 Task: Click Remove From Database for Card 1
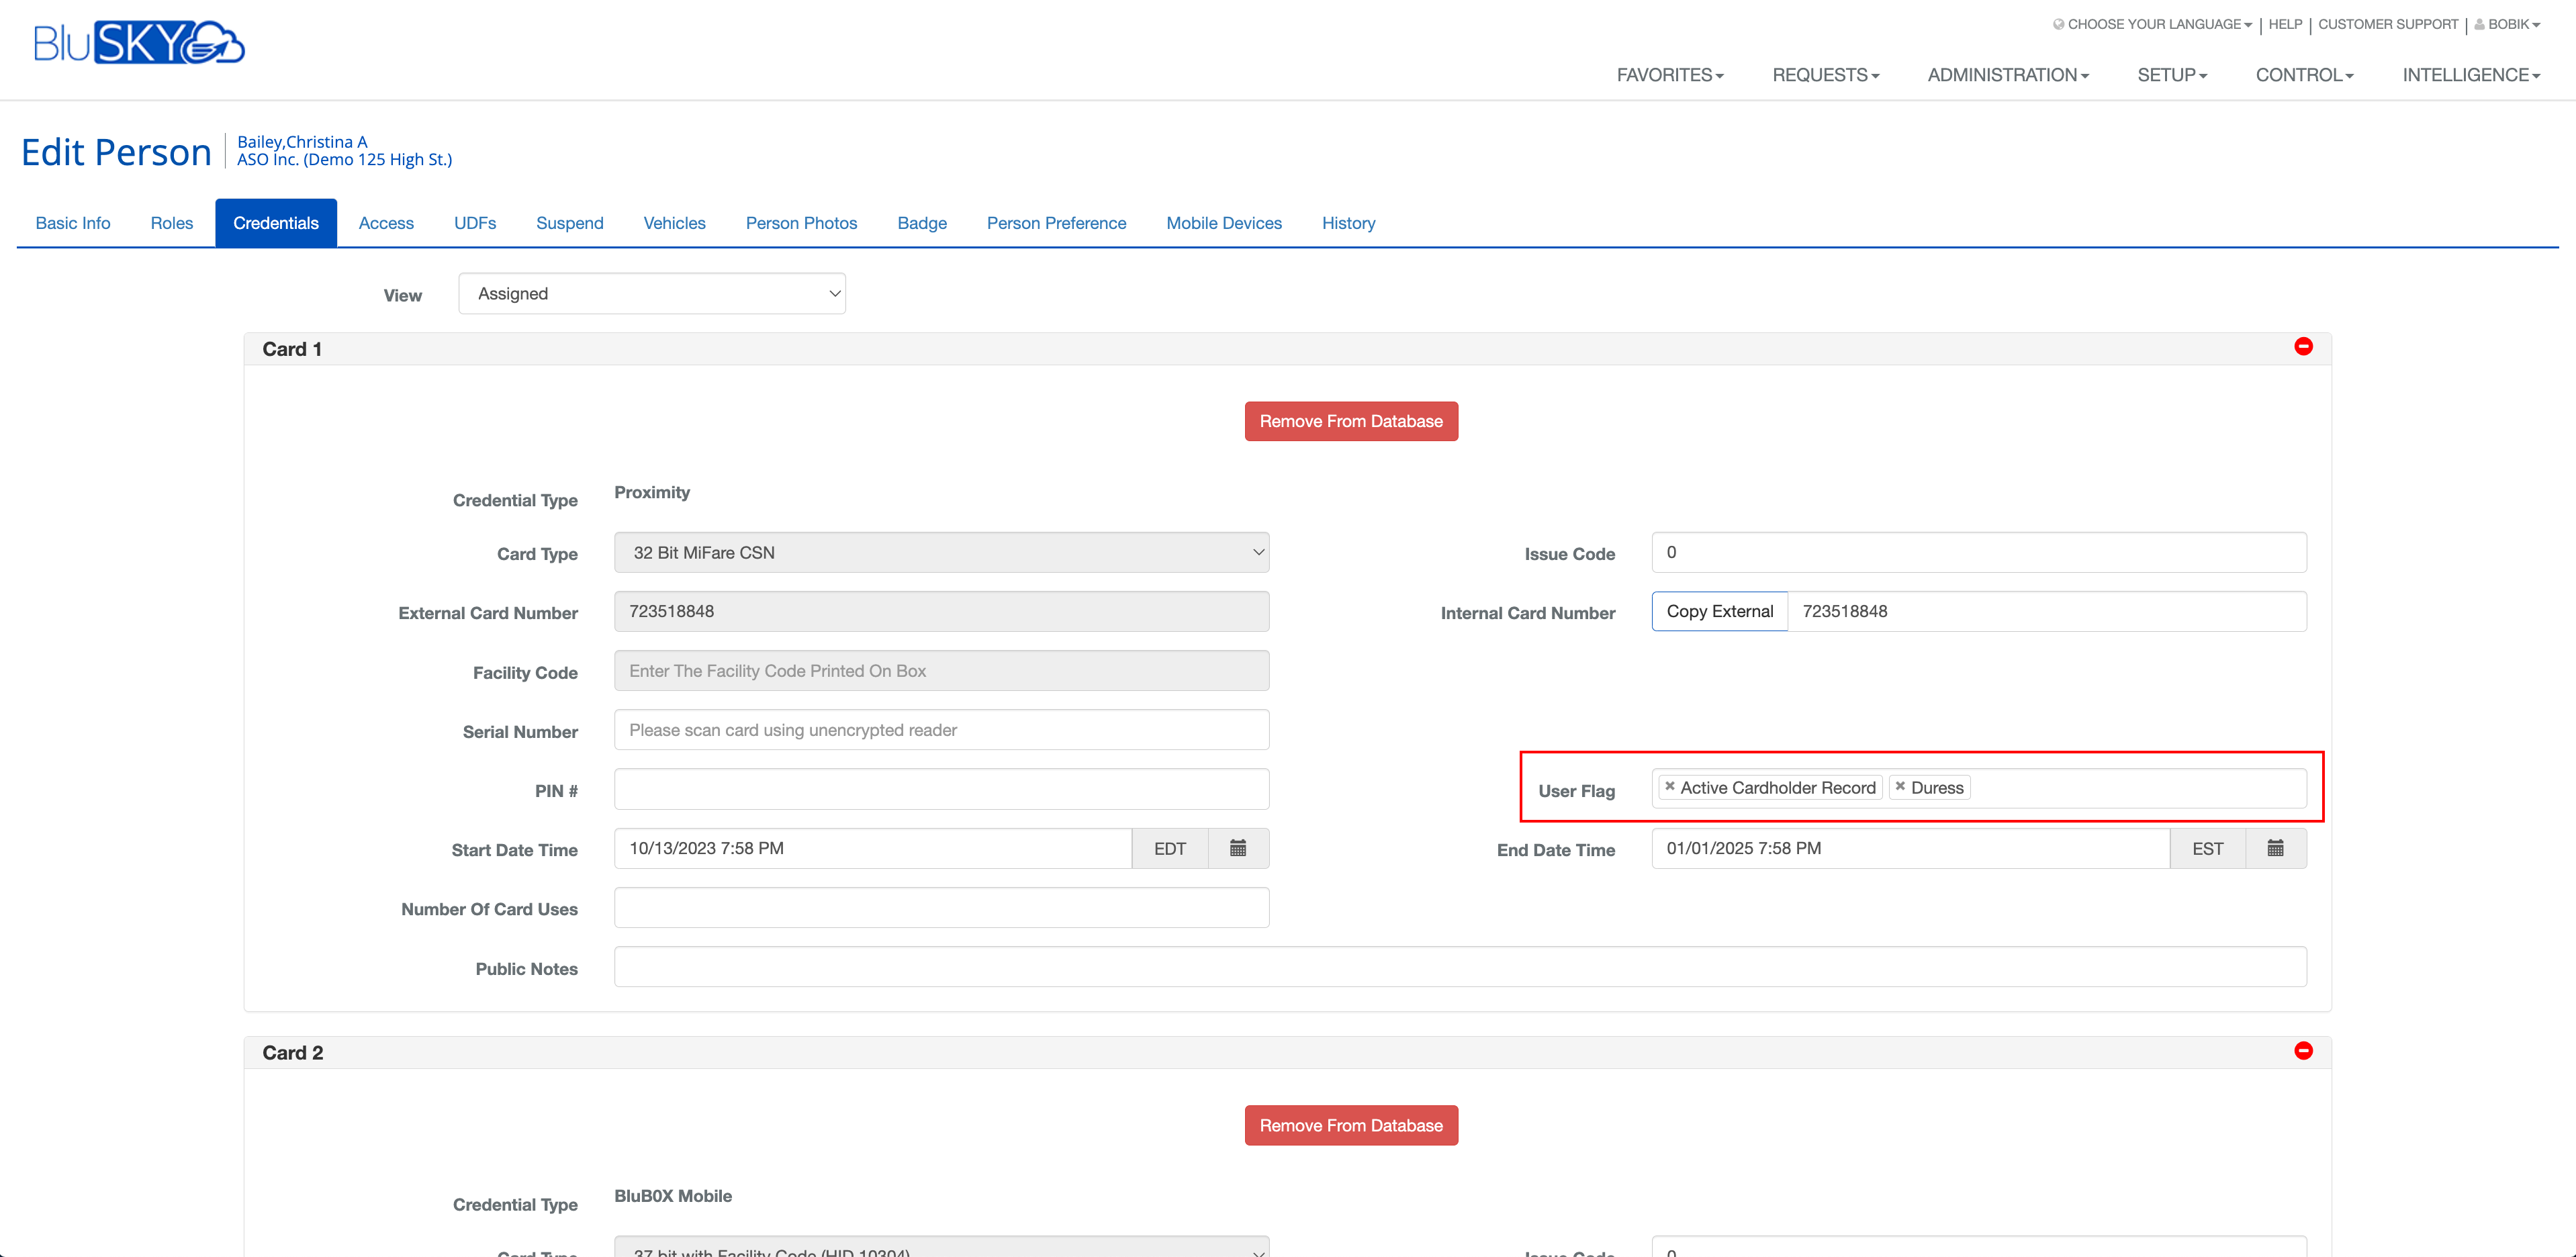1350,421
